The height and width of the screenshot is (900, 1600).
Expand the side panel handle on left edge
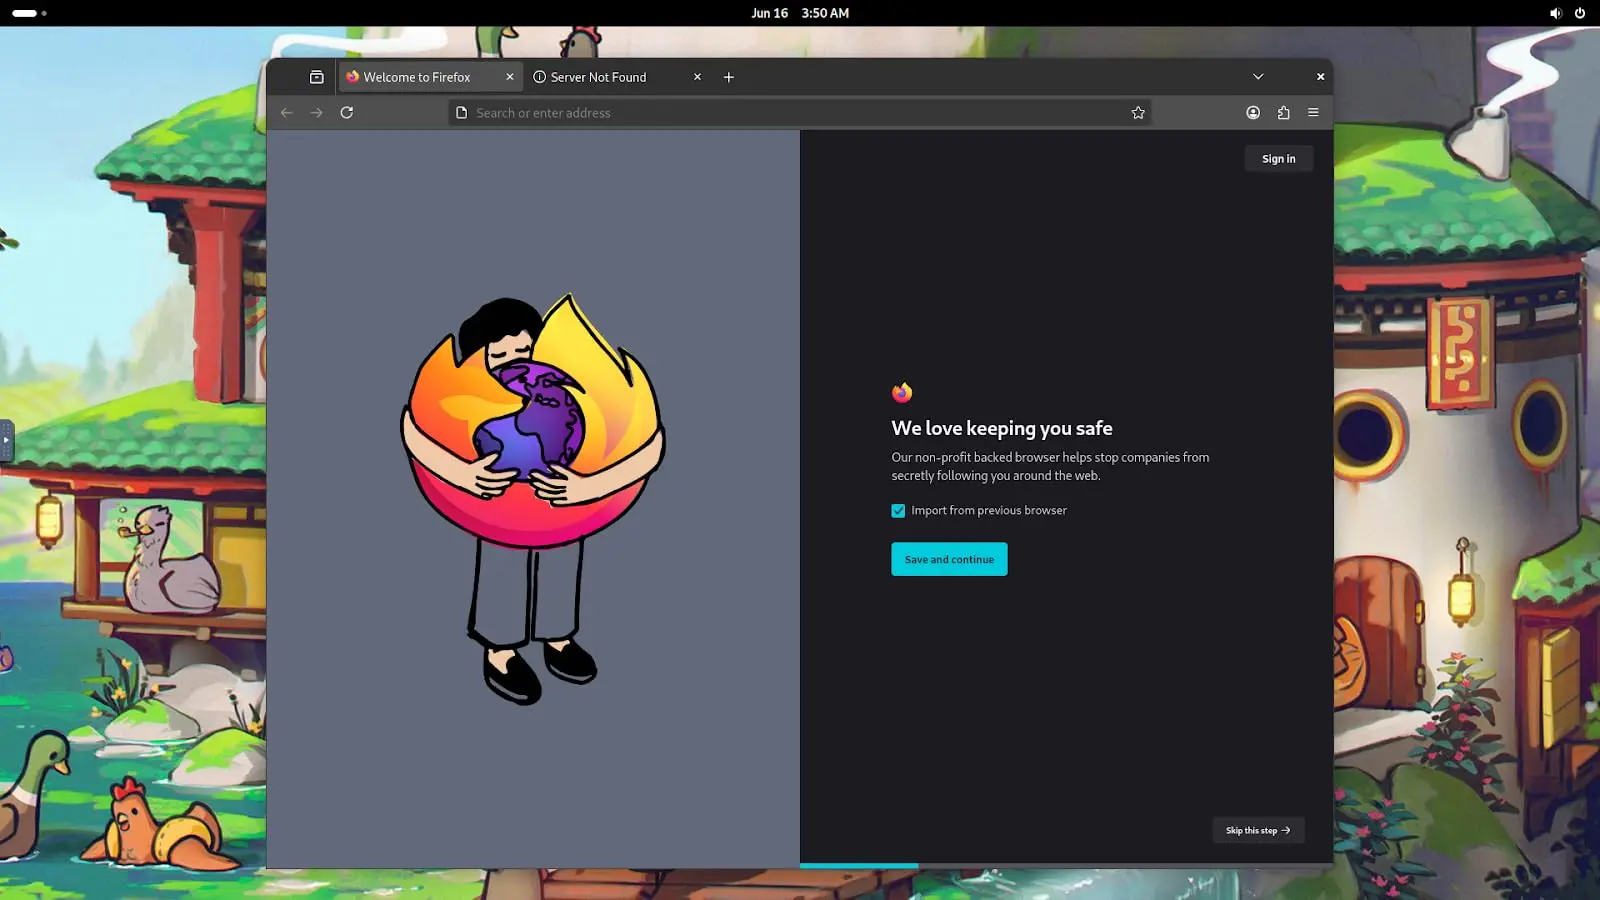click(x=6, y=440)
